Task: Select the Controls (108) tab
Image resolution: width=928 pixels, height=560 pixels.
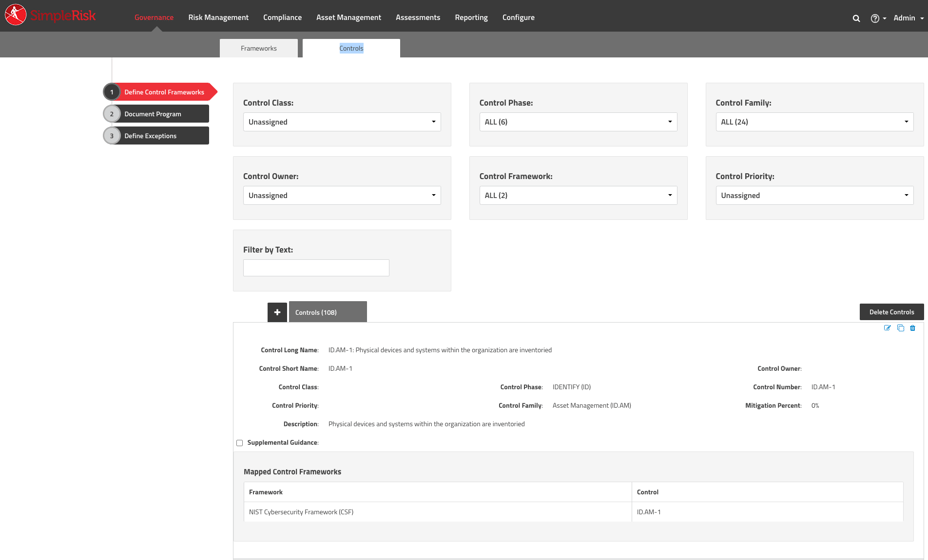Action: 327,312
